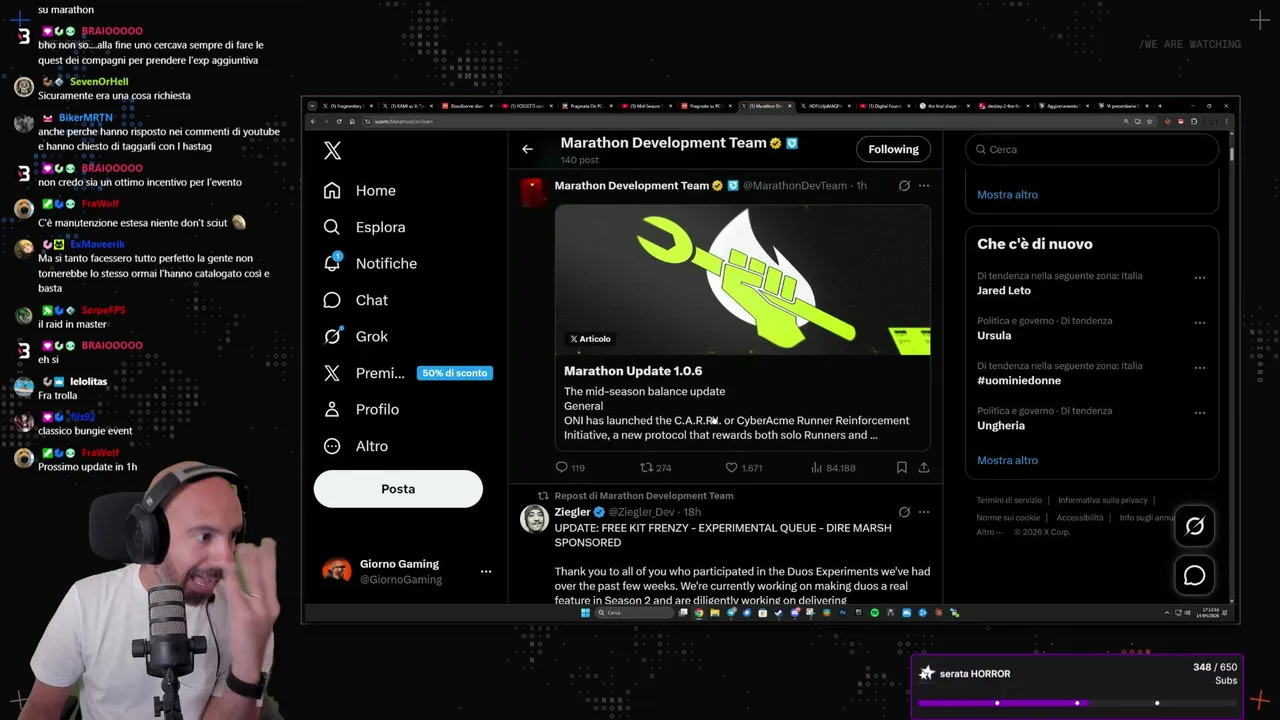1280x720 pixels.
Task: Bookmark the Marathon Update post
Action: coord(902,467)
